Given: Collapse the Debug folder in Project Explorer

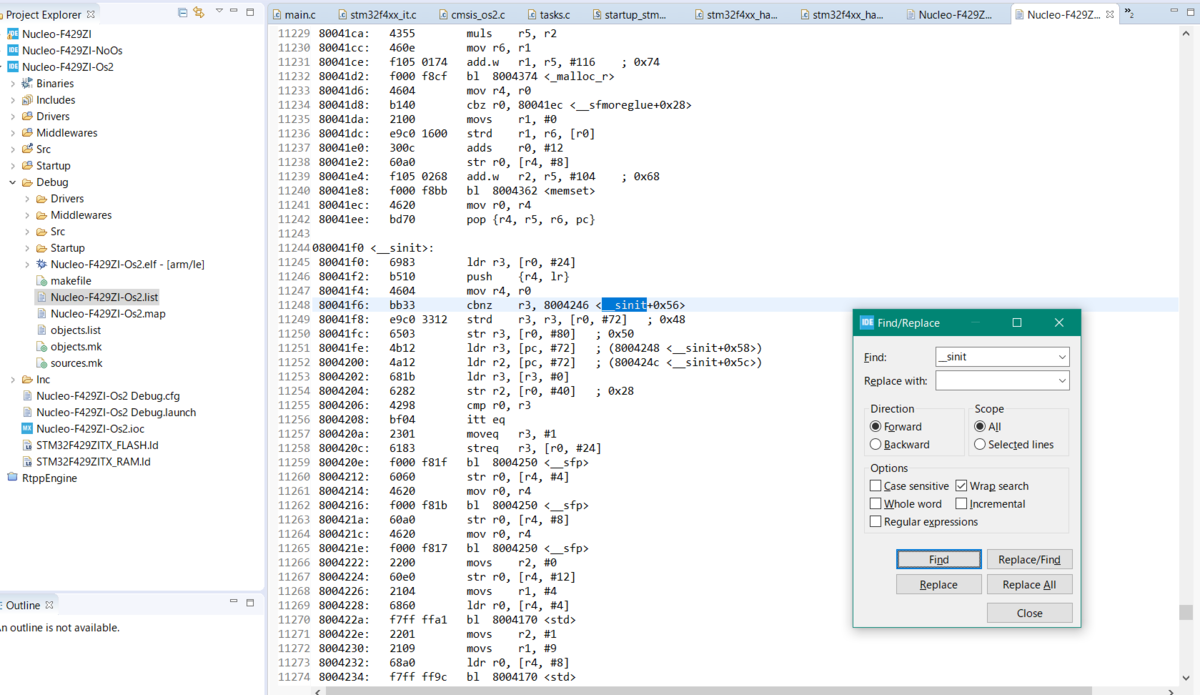Looking at the screenshot, I should [x=11, y=182].
